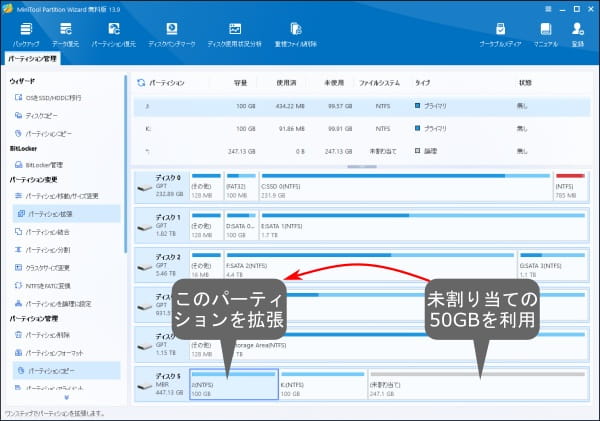Select パーティションフォーマット

point(49,353)
